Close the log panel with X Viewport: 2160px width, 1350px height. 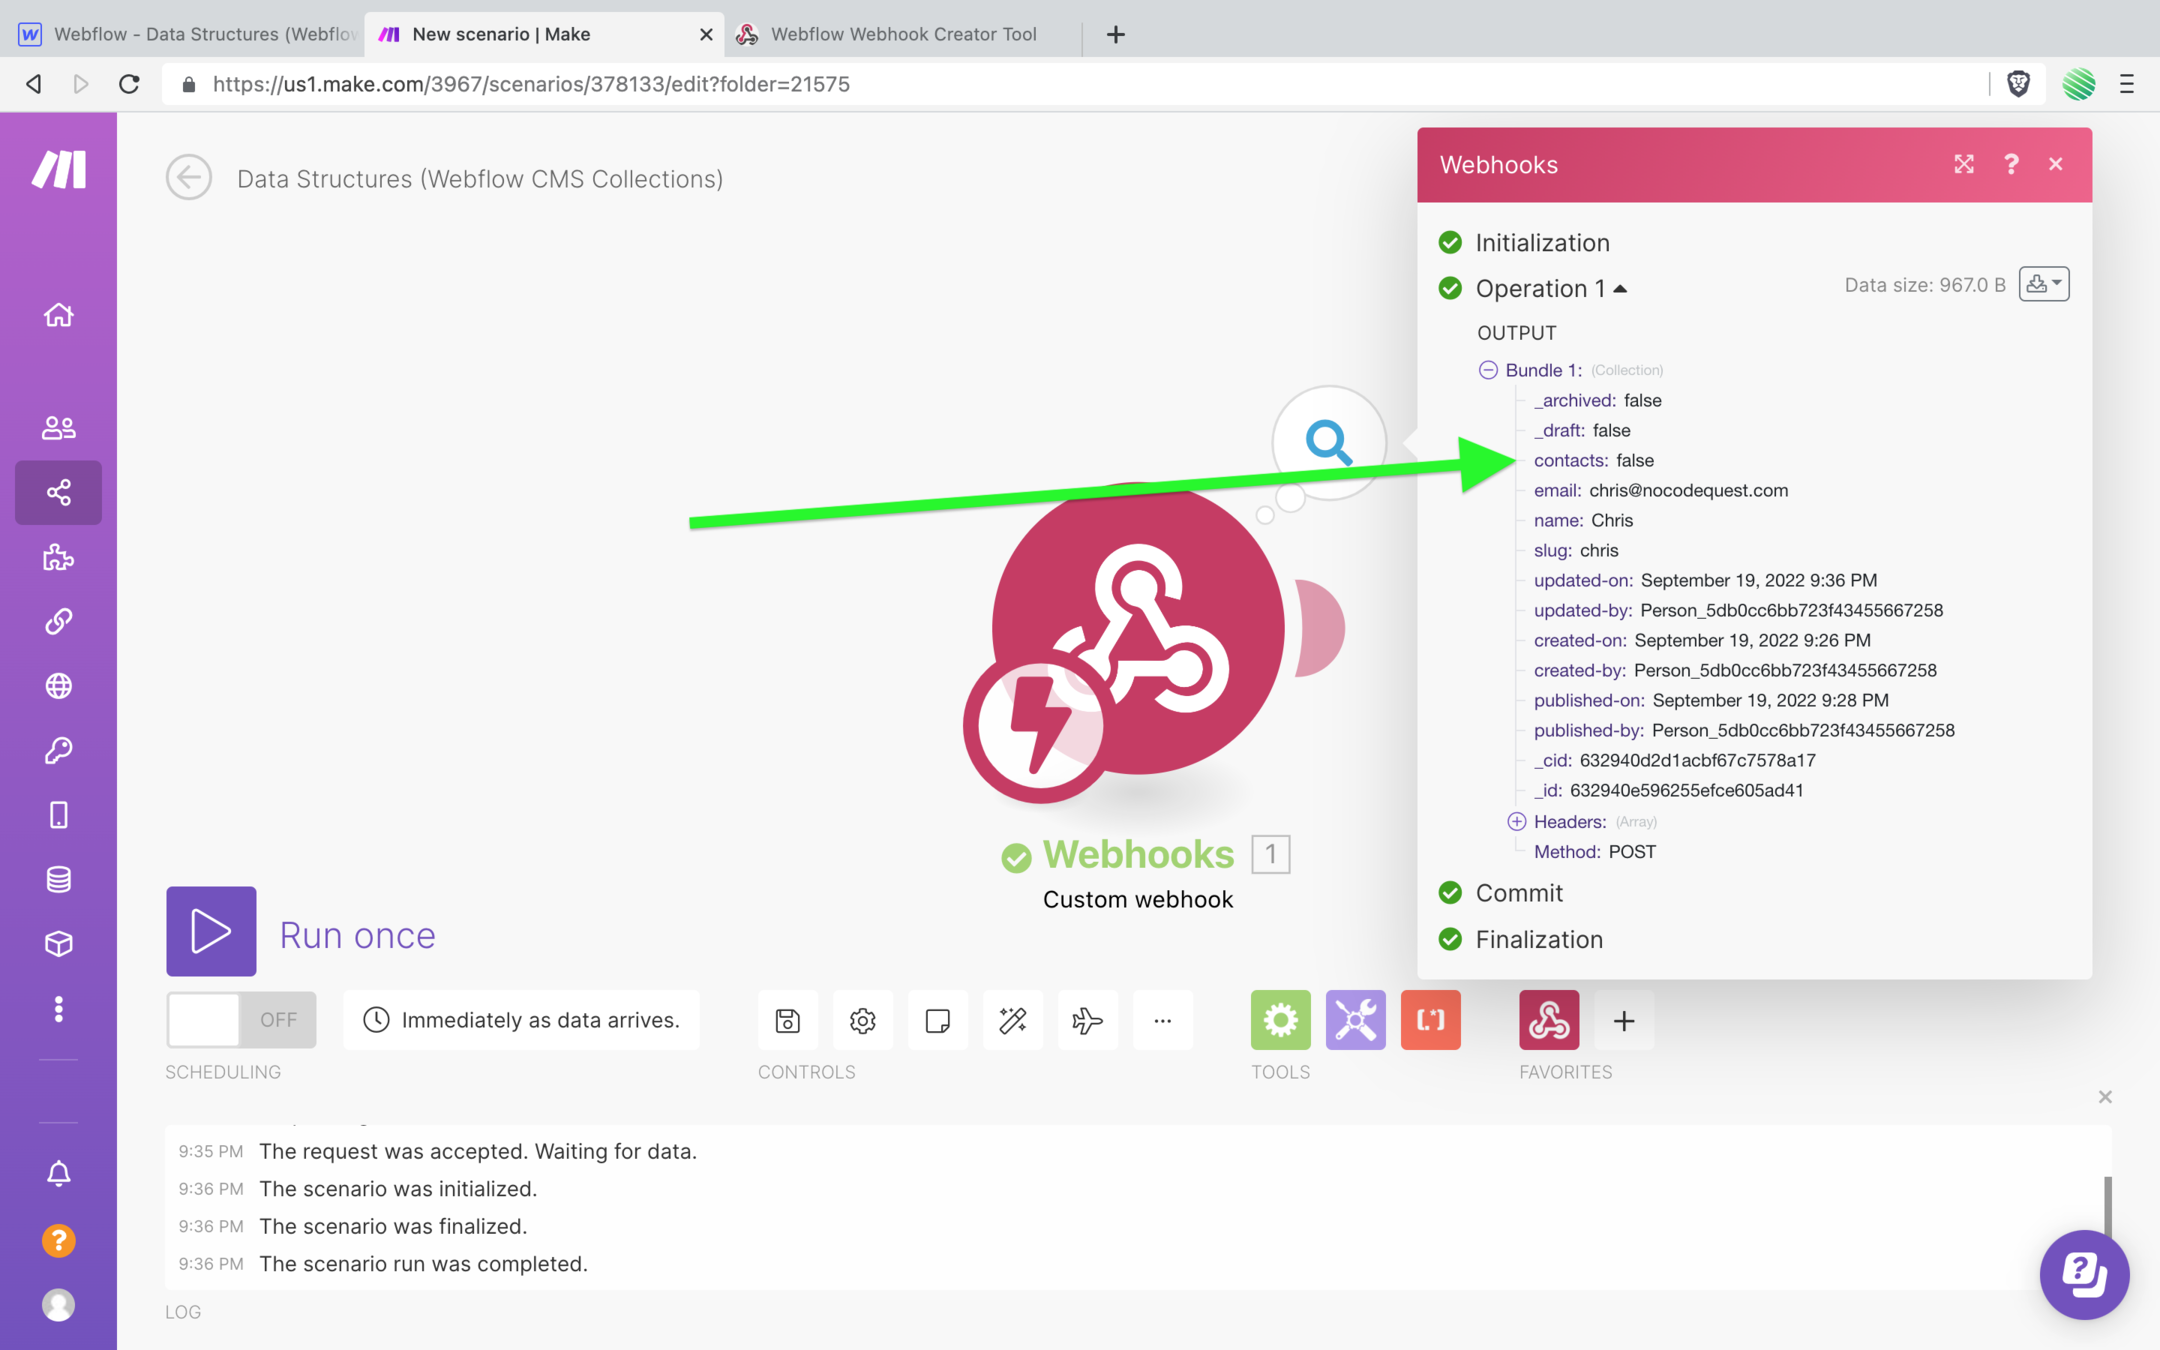(2105, 1097)
